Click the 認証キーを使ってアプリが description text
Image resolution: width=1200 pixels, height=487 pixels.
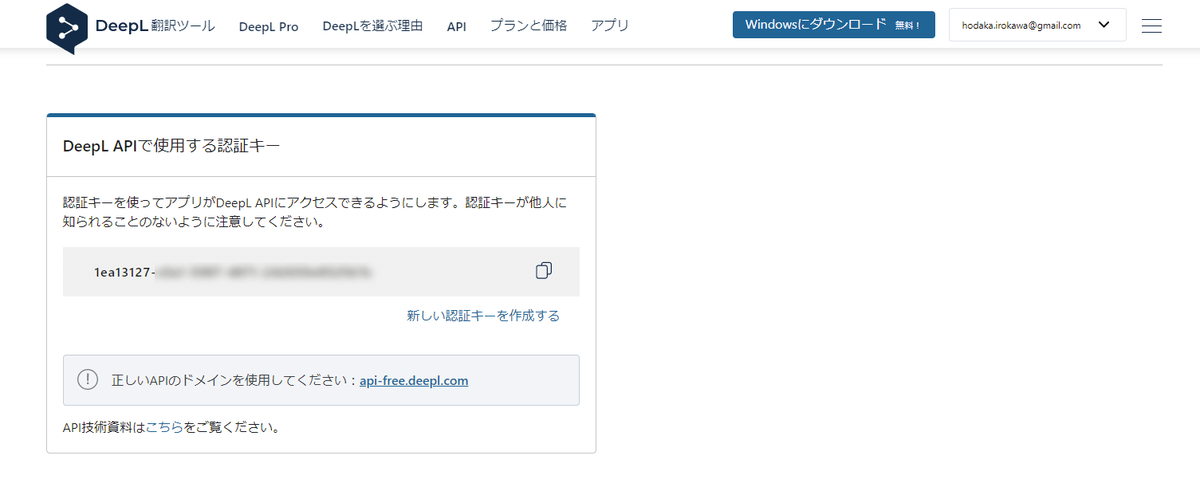[x=314, y=212]
